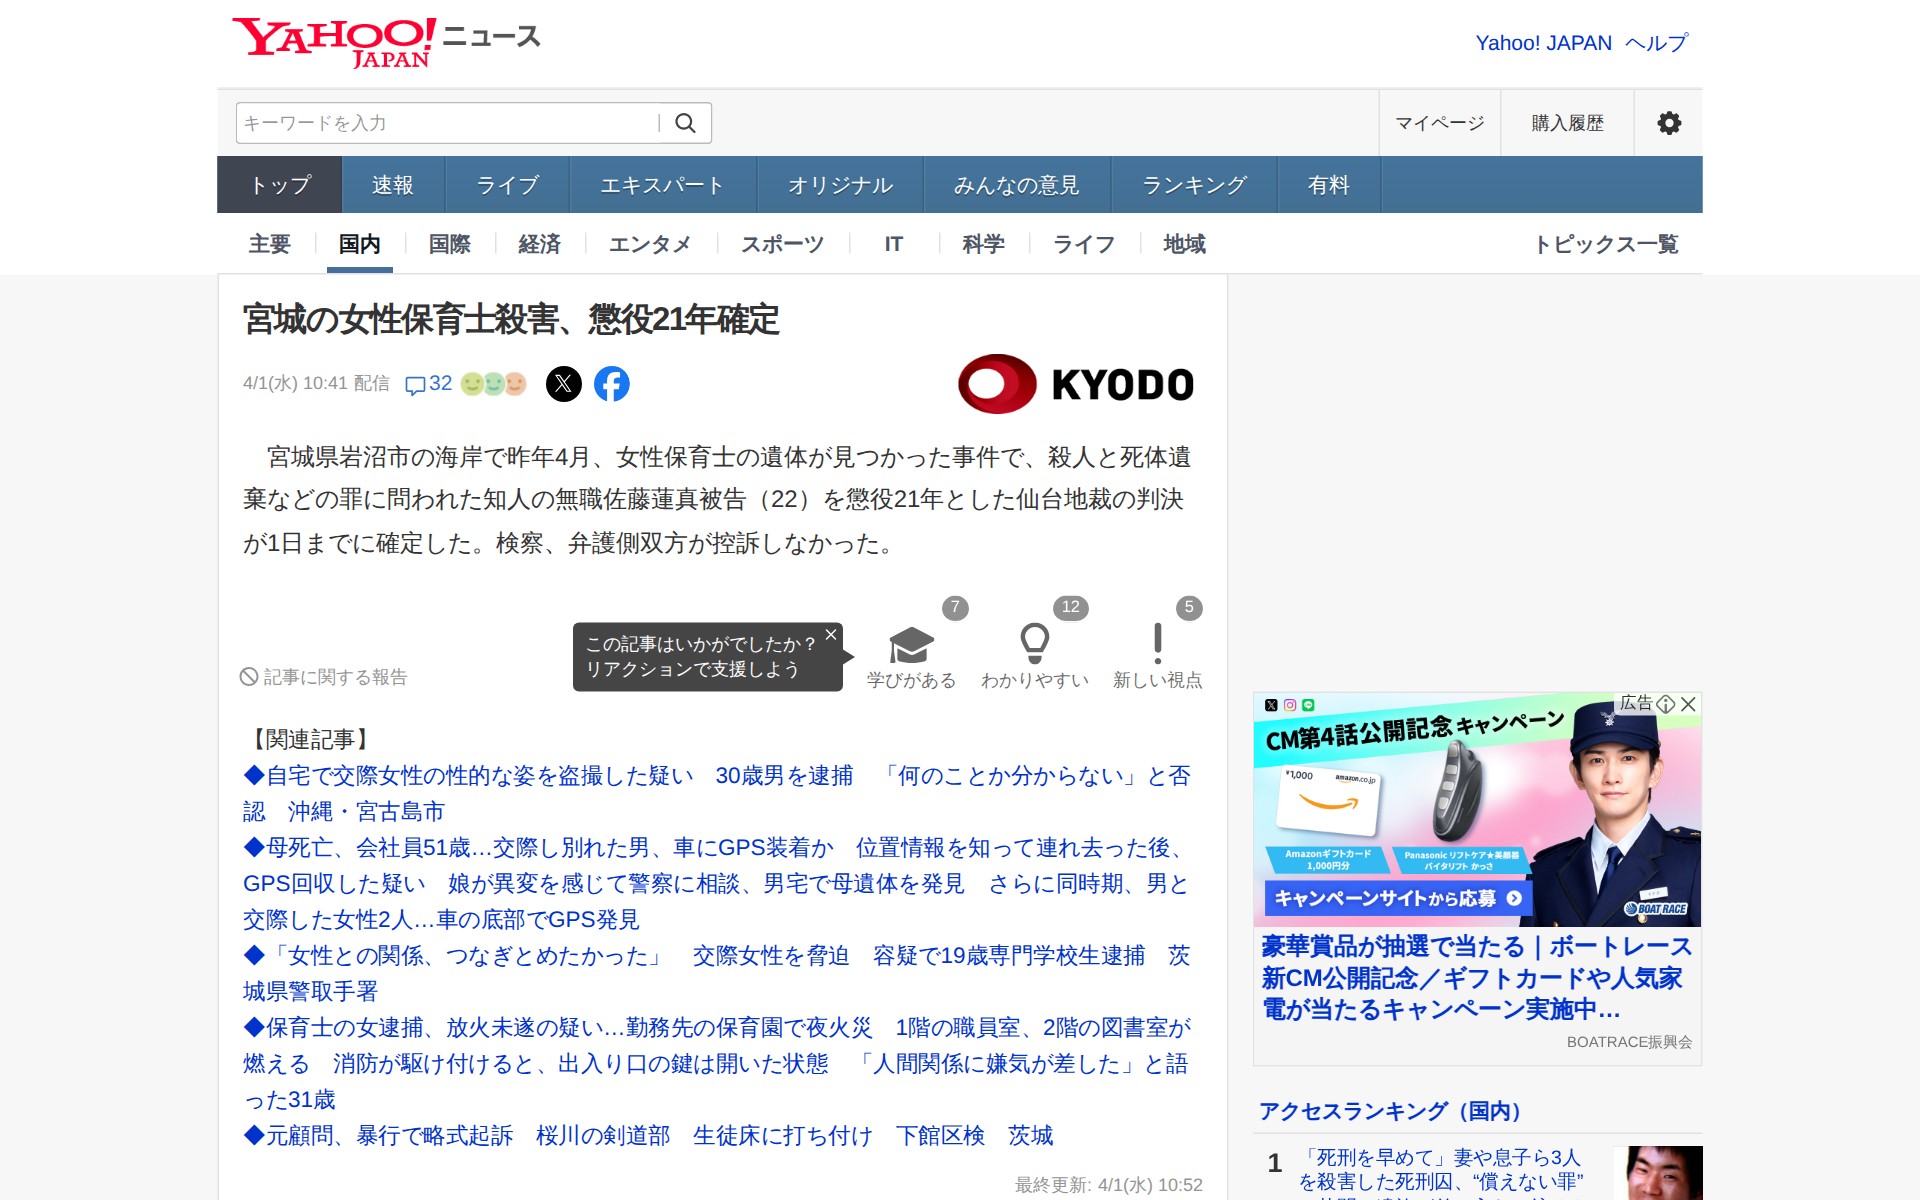
Task: Click the search magnifier icon
Action: coord(685,123)
